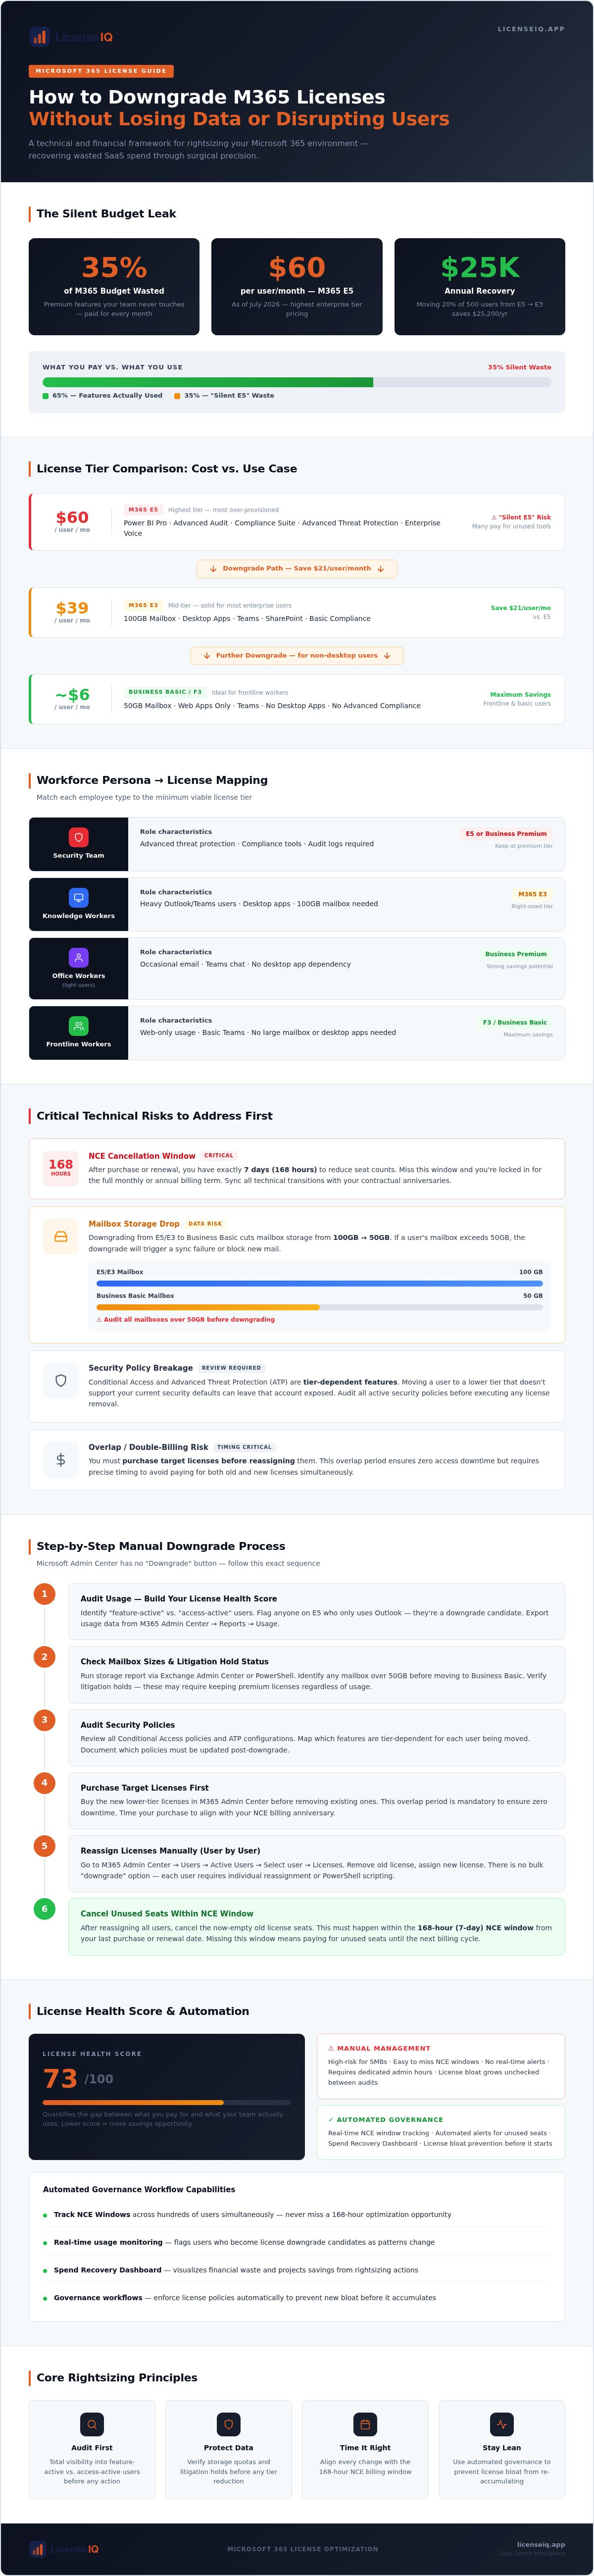Click step 3 circle for Audit Security Policies

coord(44,1720)
